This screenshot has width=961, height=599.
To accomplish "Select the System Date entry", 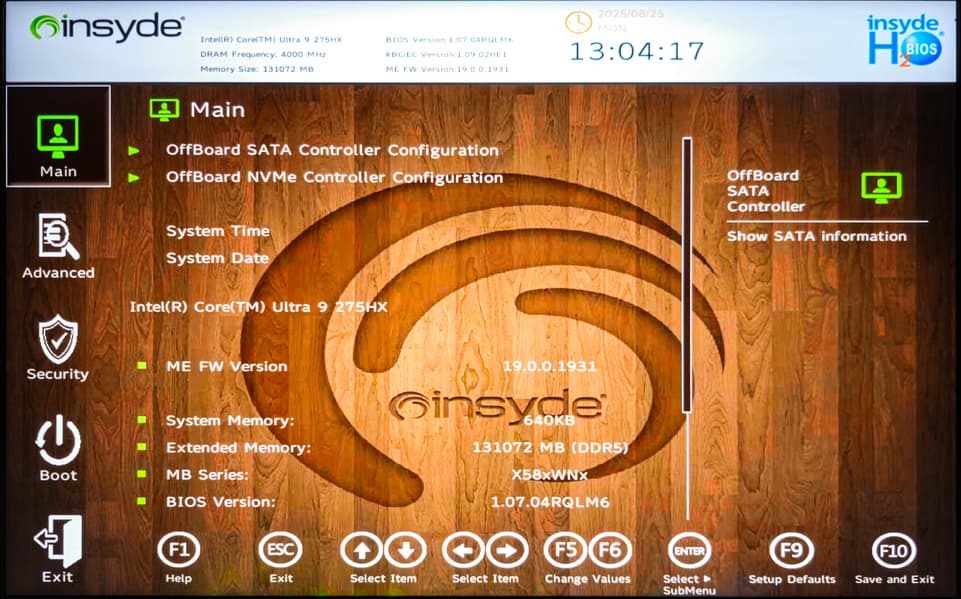I will coord(217,258).
